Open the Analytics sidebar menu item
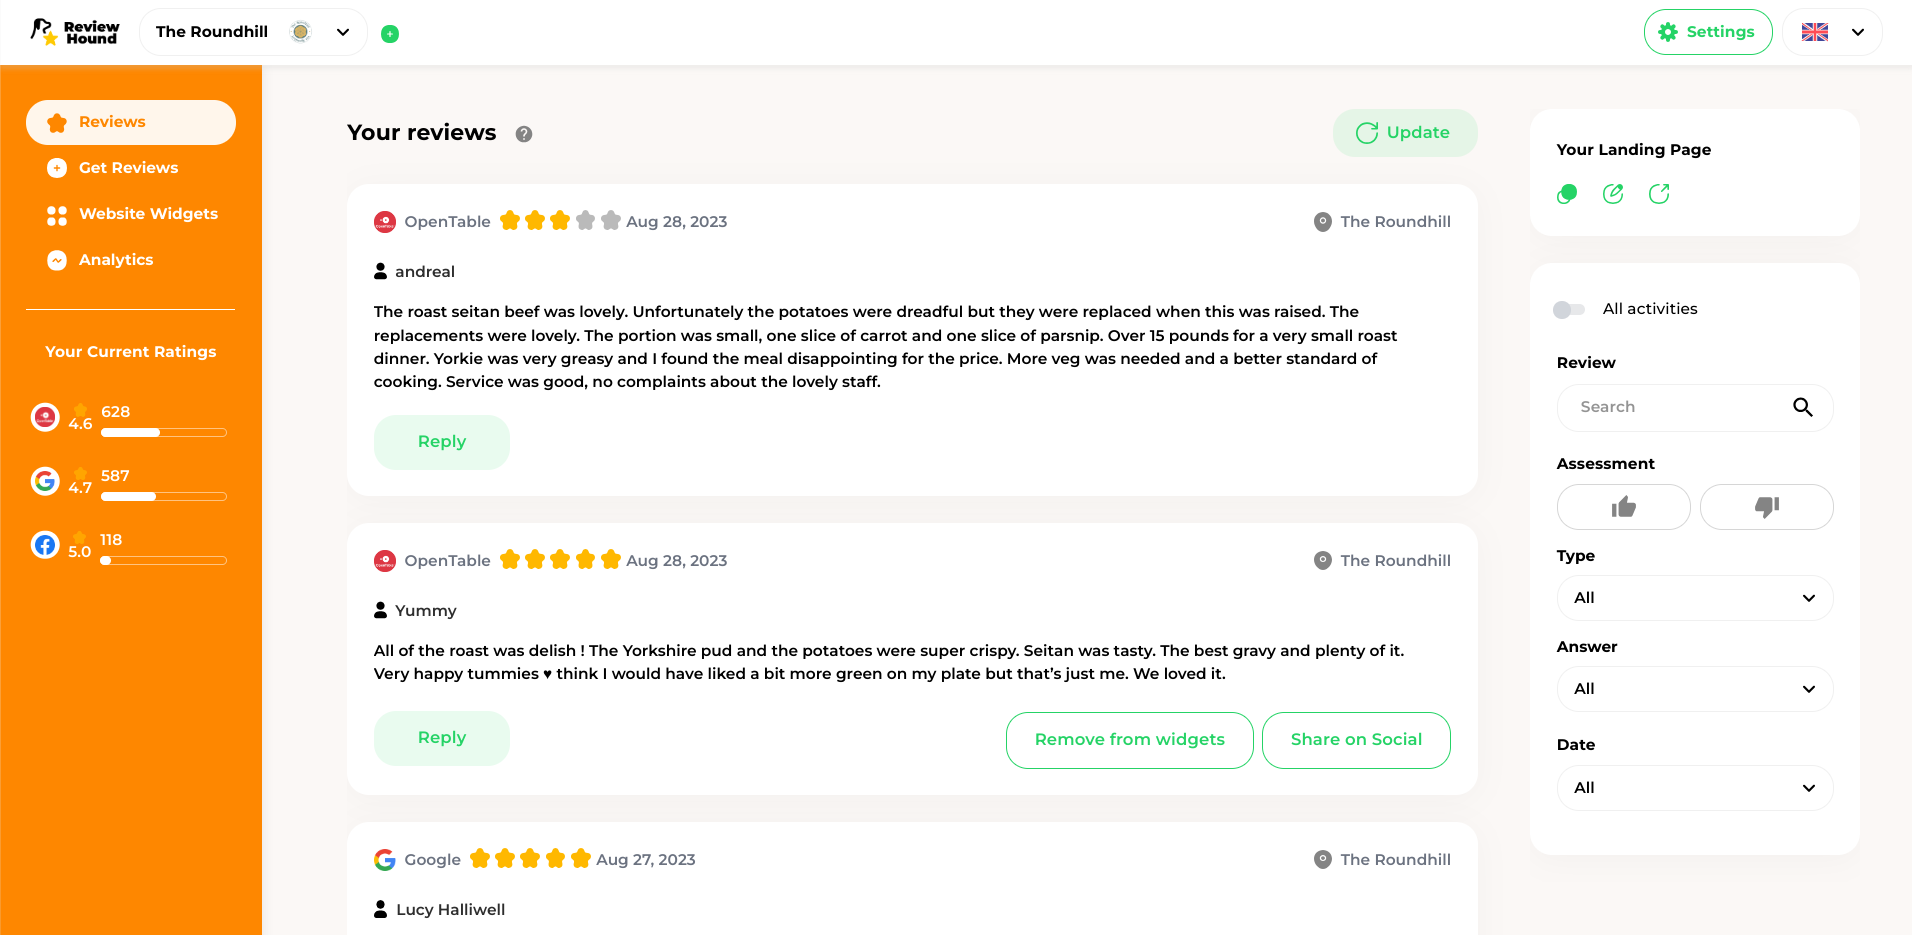 pos(116,260)
